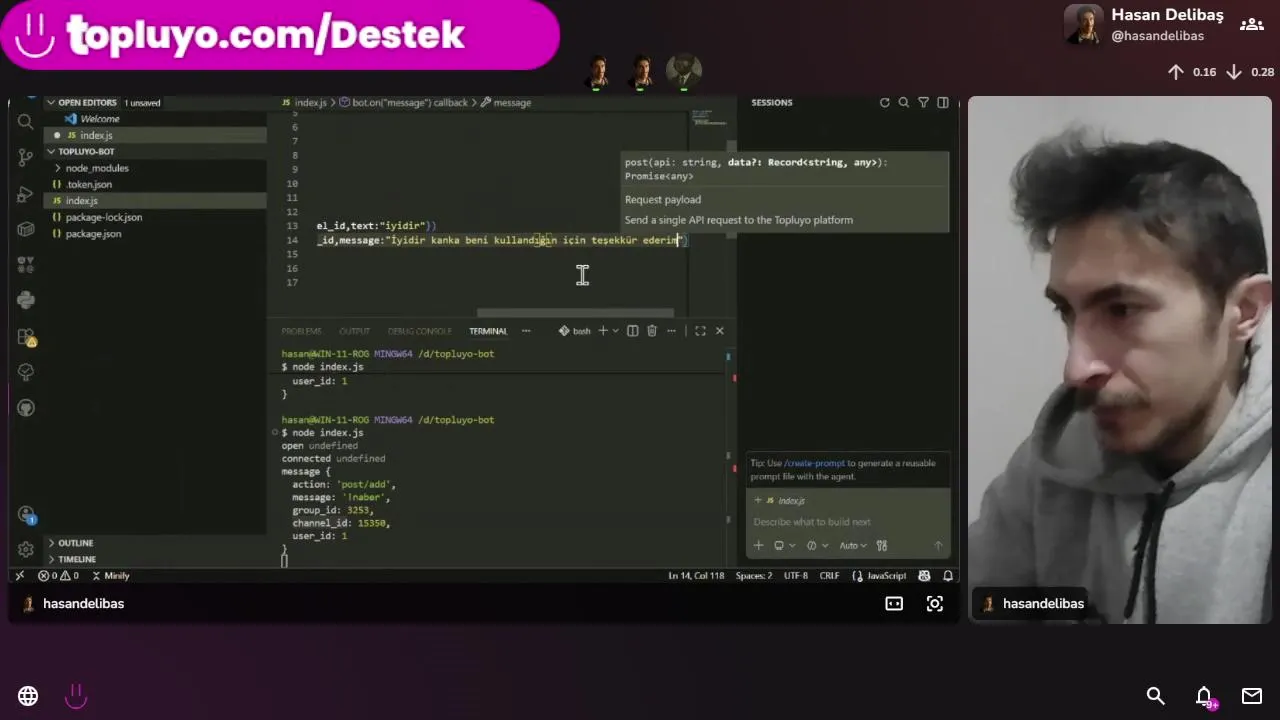Expand the TIMELINE section
This screenshot has width=1280, height=720.
(77, 559)
